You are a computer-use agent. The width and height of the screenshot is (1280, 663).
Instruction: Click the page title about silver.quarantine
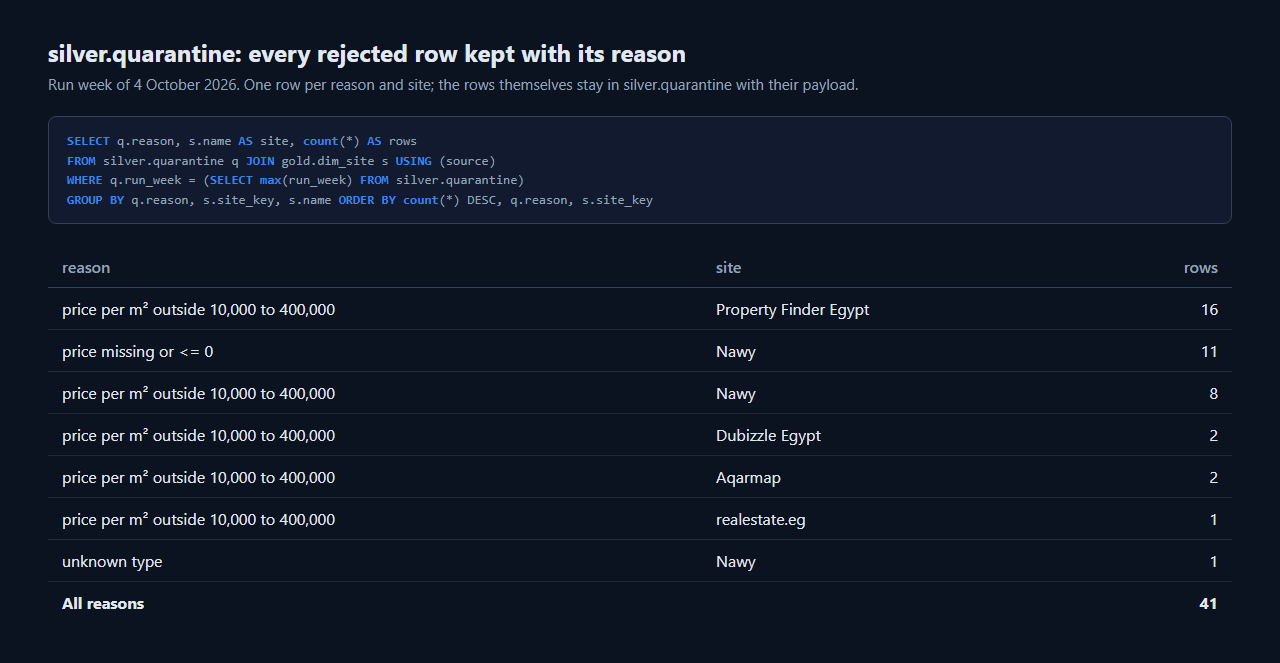(x=367, y=54)
